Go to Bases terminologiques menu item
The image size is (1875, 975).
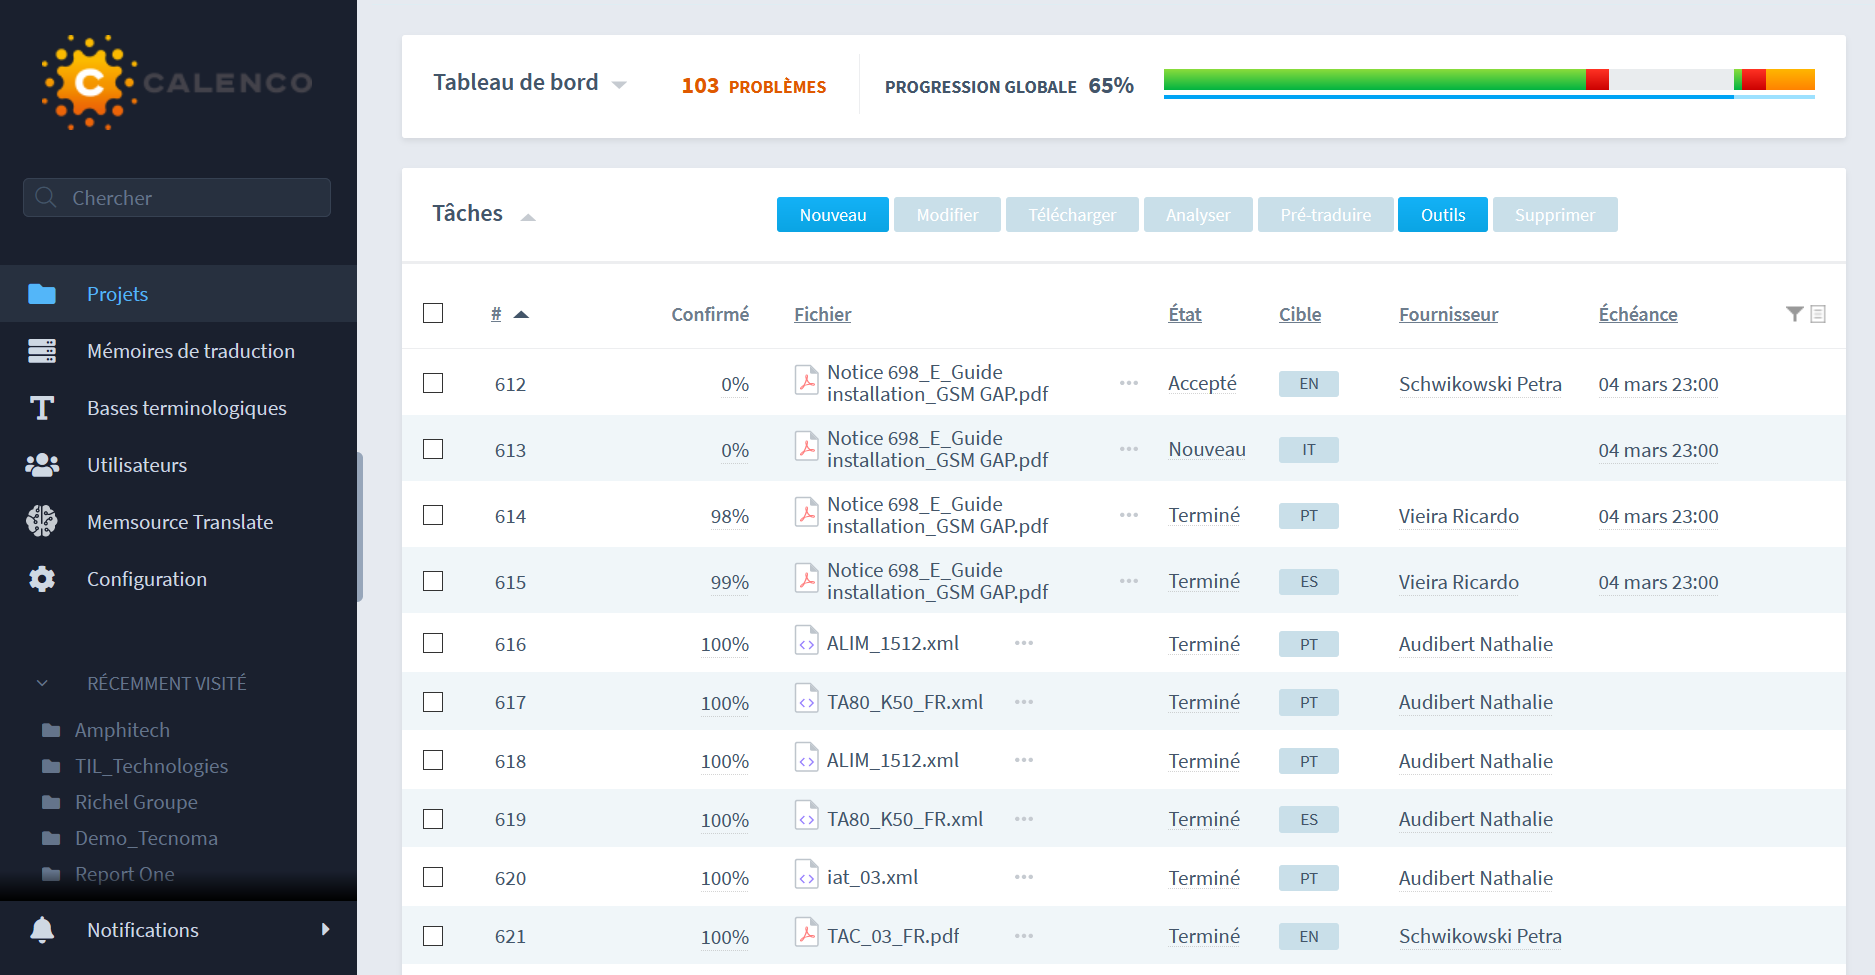[x=186, y=408]
